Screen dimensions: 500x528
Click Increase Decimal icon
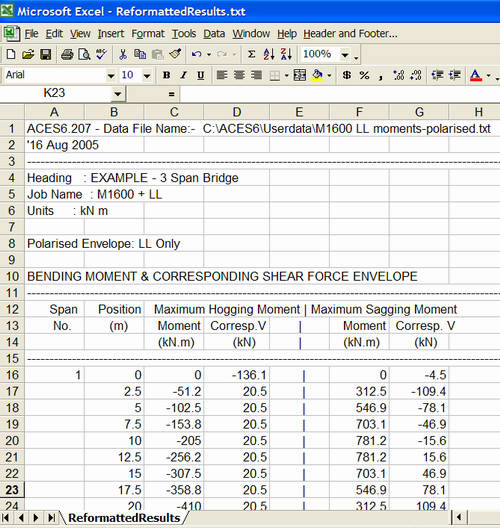pyautogui.click(x=398, y=75)
